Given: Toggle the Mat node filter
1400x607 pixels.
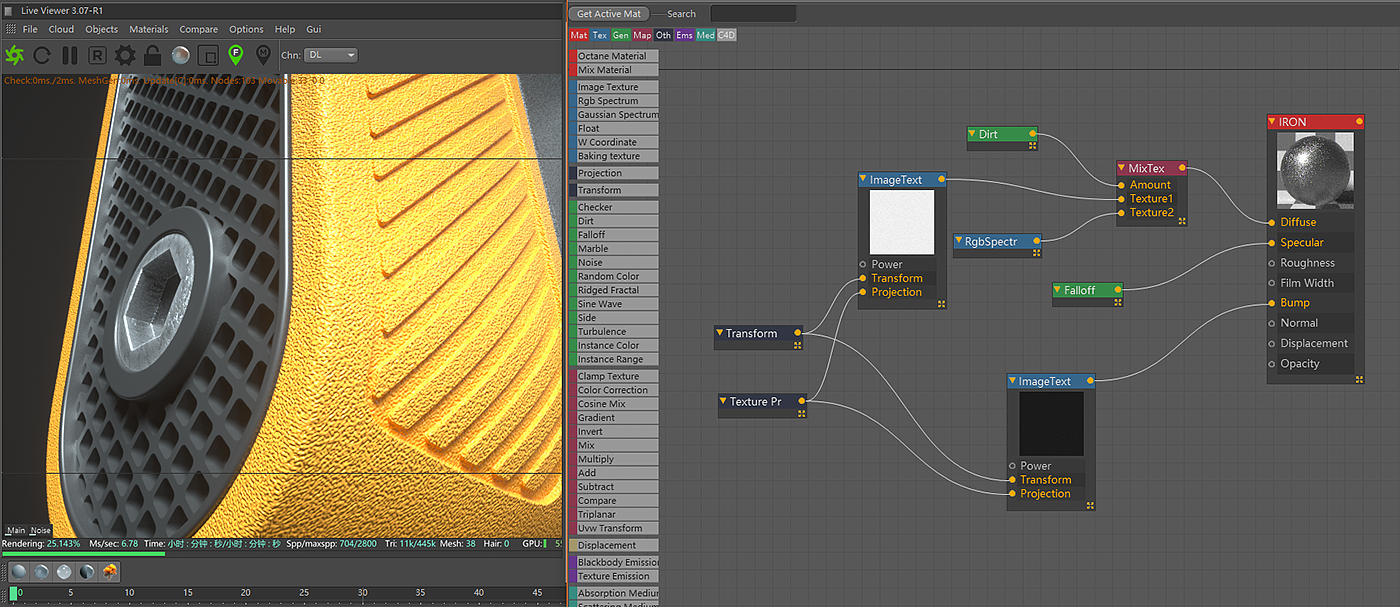Looking at the screenshot, I should (x=579, y=35).
